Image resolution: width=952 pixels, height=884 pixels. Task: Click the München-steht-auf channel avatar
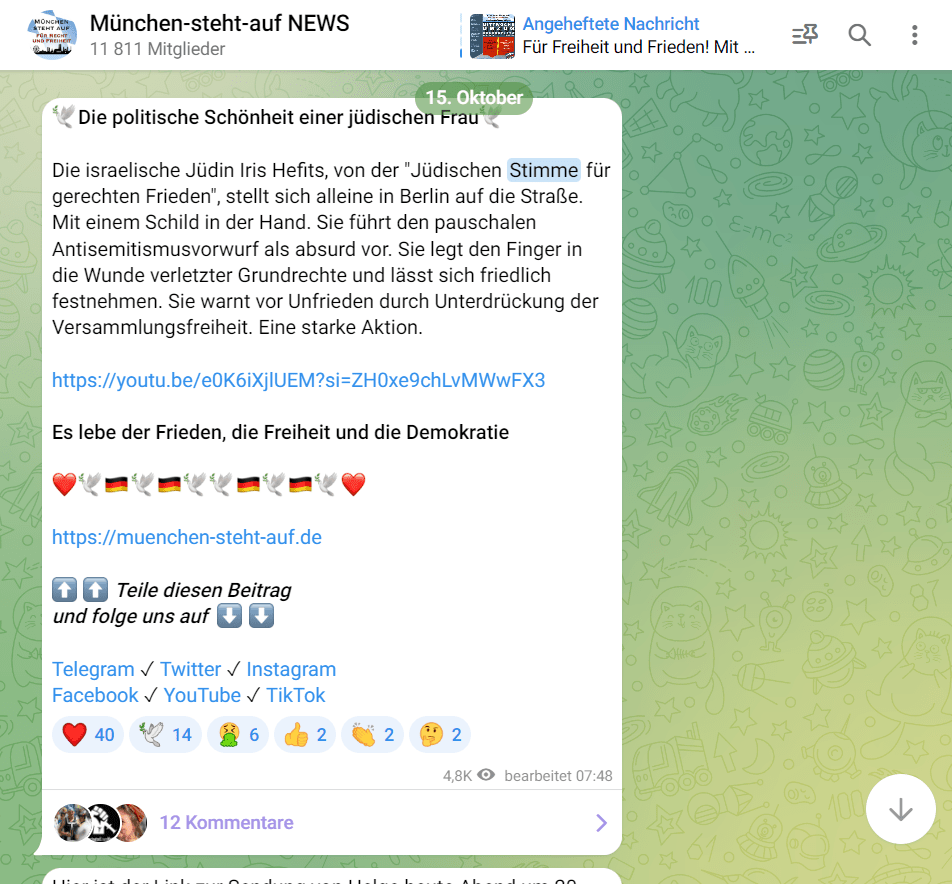[x=52, y=35]
